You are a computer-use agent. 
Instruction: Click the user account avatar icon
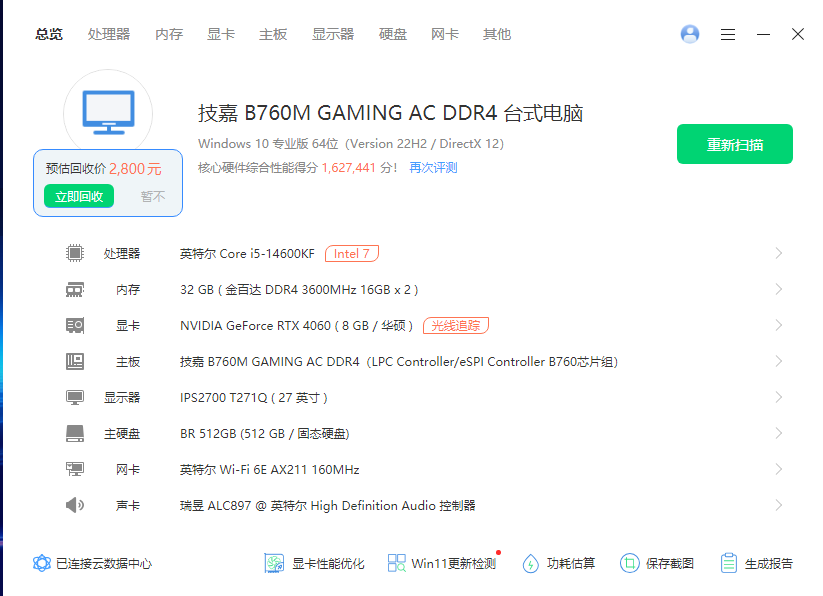[690, 34]
